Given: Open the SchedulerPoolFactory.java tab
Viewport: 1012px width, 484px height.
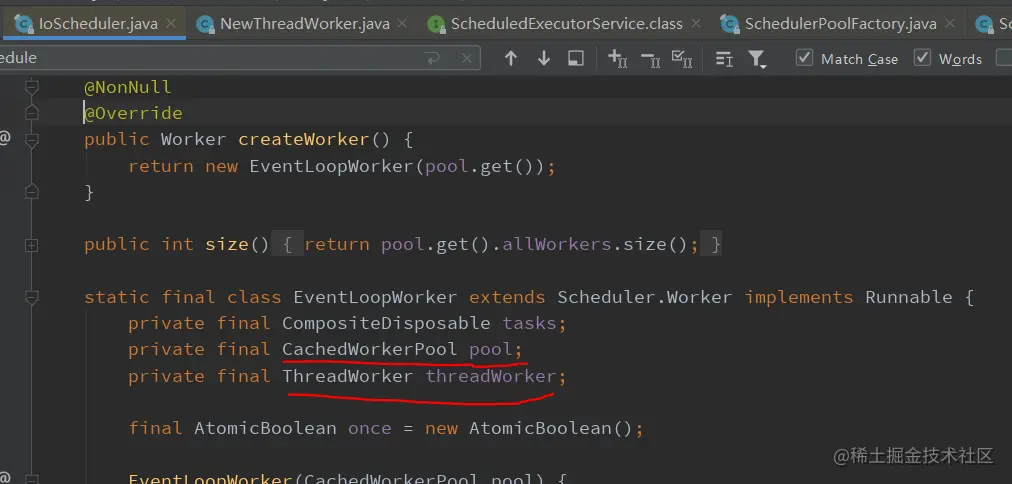Looking at the screenshot, I should coord(840,24).
